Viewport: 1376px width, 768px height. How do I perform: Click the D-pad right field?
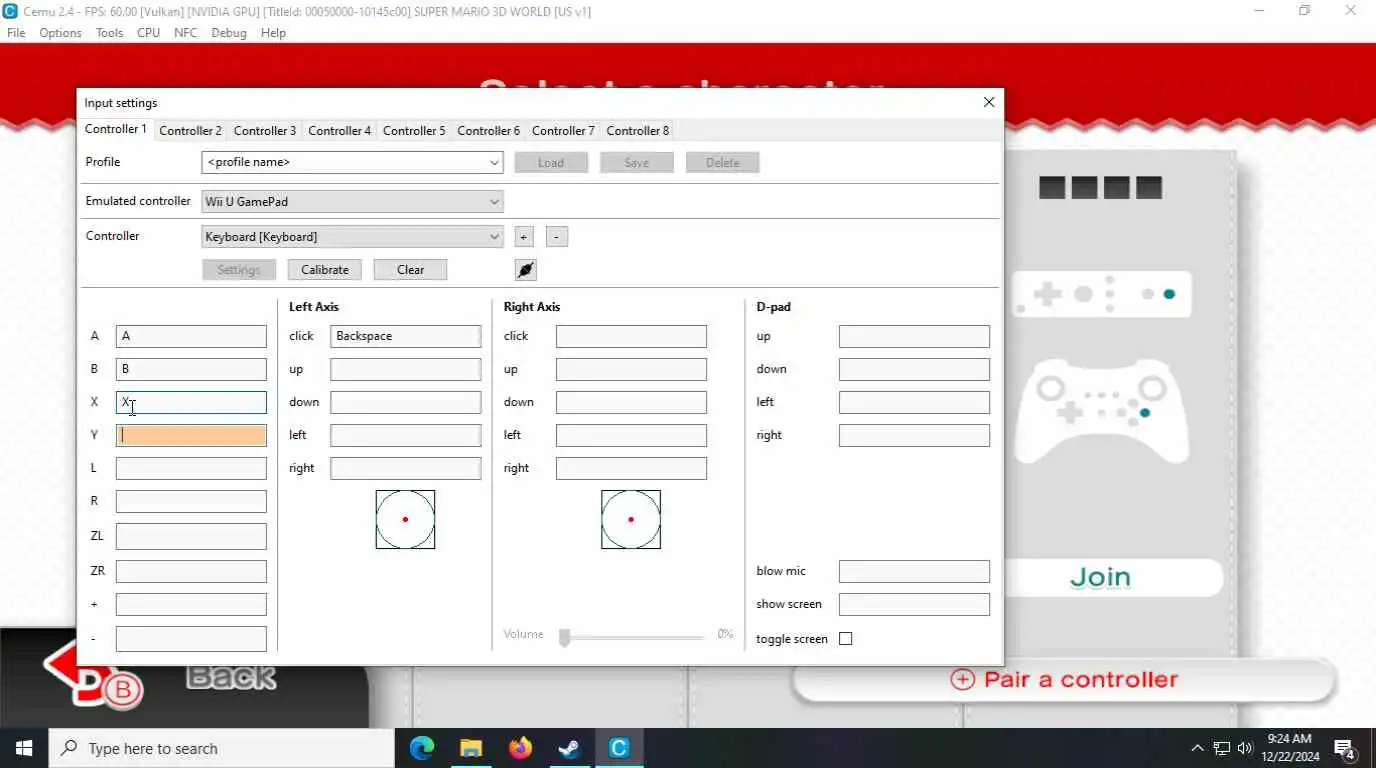point(914,435)
